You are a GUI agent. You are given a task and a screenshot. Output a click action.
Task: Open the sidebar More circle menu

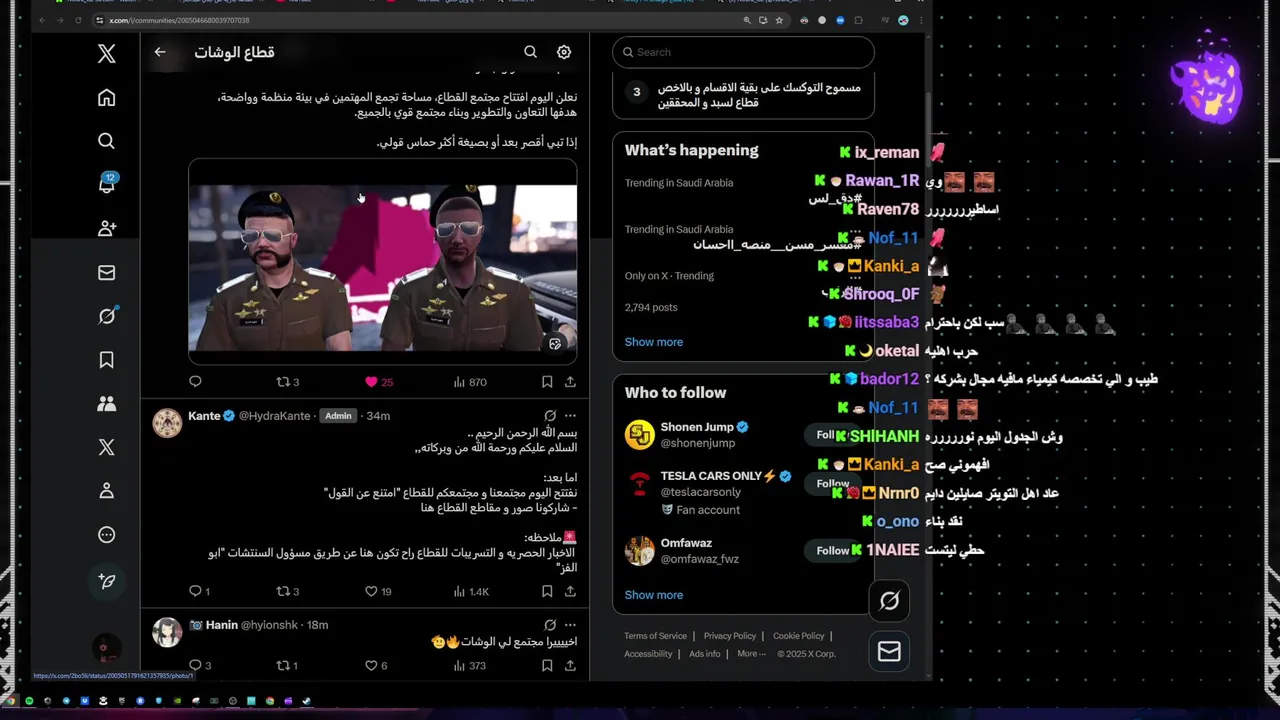pos(107,535)
